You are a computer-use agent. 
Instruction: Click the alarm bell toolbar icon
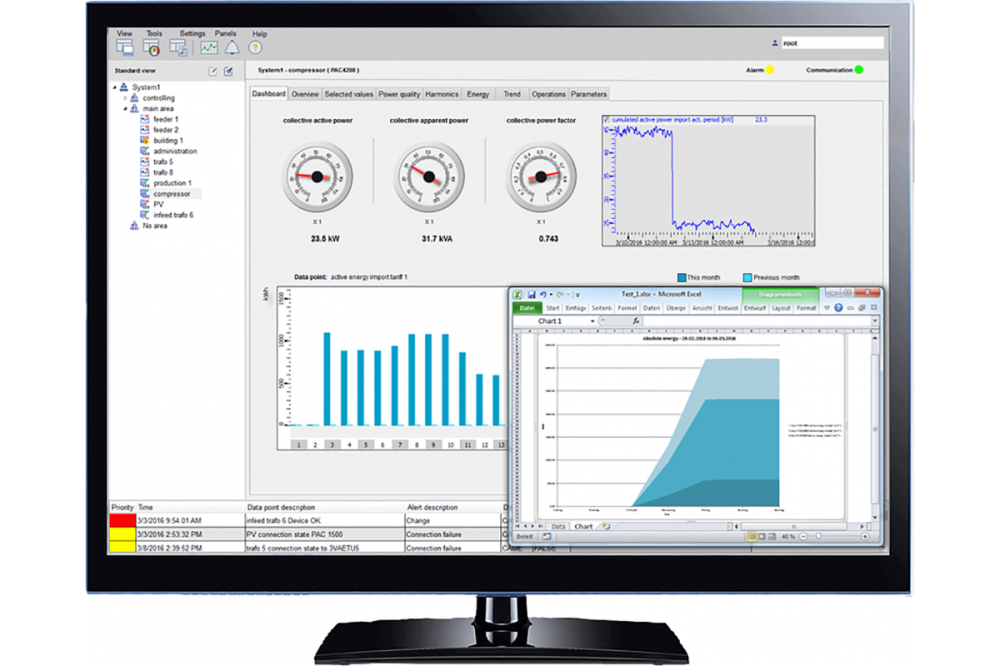(x=232, y=47)
